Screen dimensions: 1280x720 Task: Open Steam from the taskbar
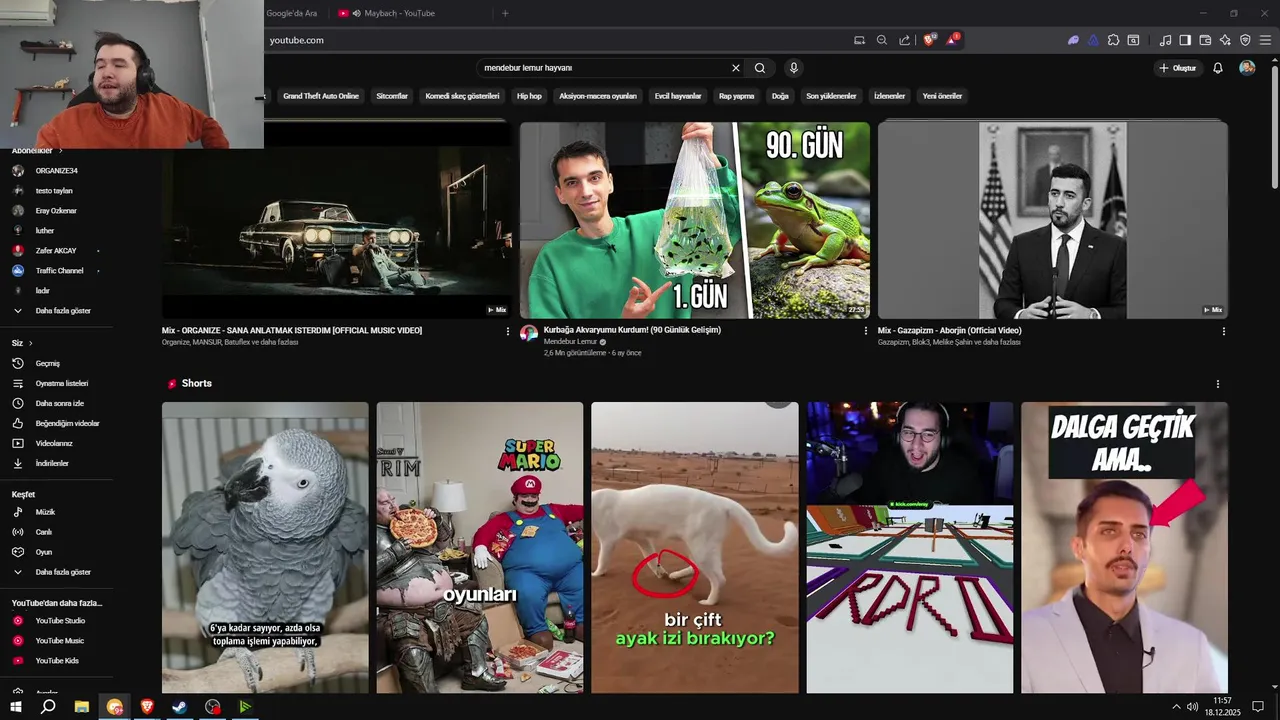pos(179,707)
